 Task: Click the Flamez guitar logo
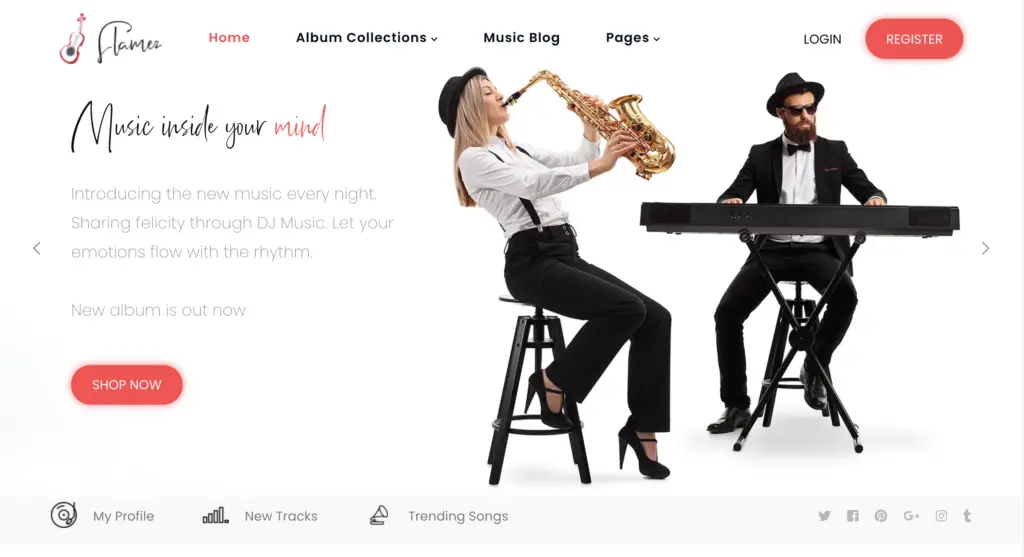(x=110, y=39)
